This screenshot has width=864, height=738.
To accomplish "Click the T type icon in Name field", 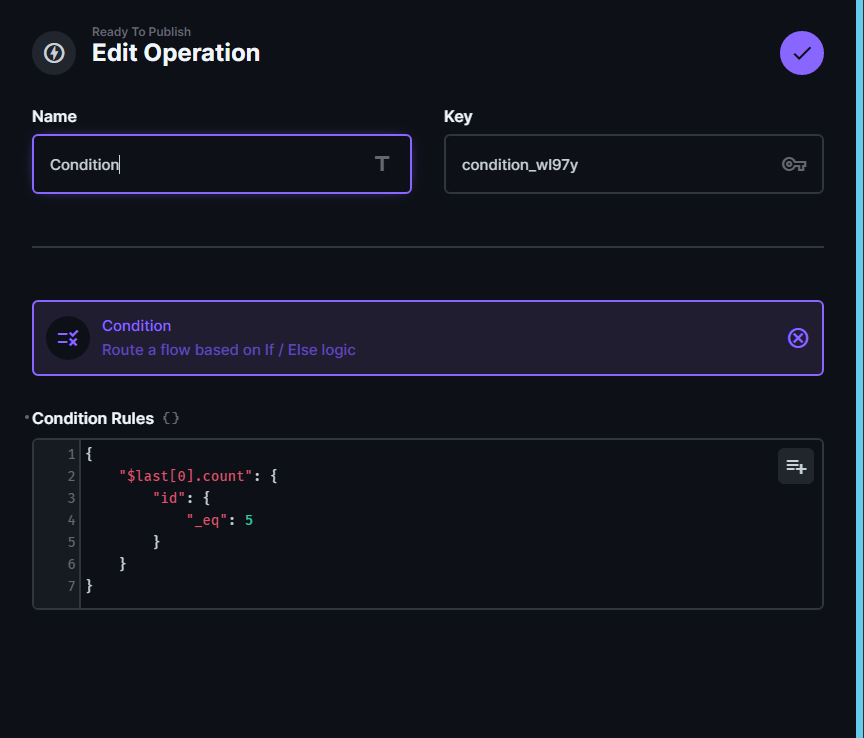I will 381,164.
